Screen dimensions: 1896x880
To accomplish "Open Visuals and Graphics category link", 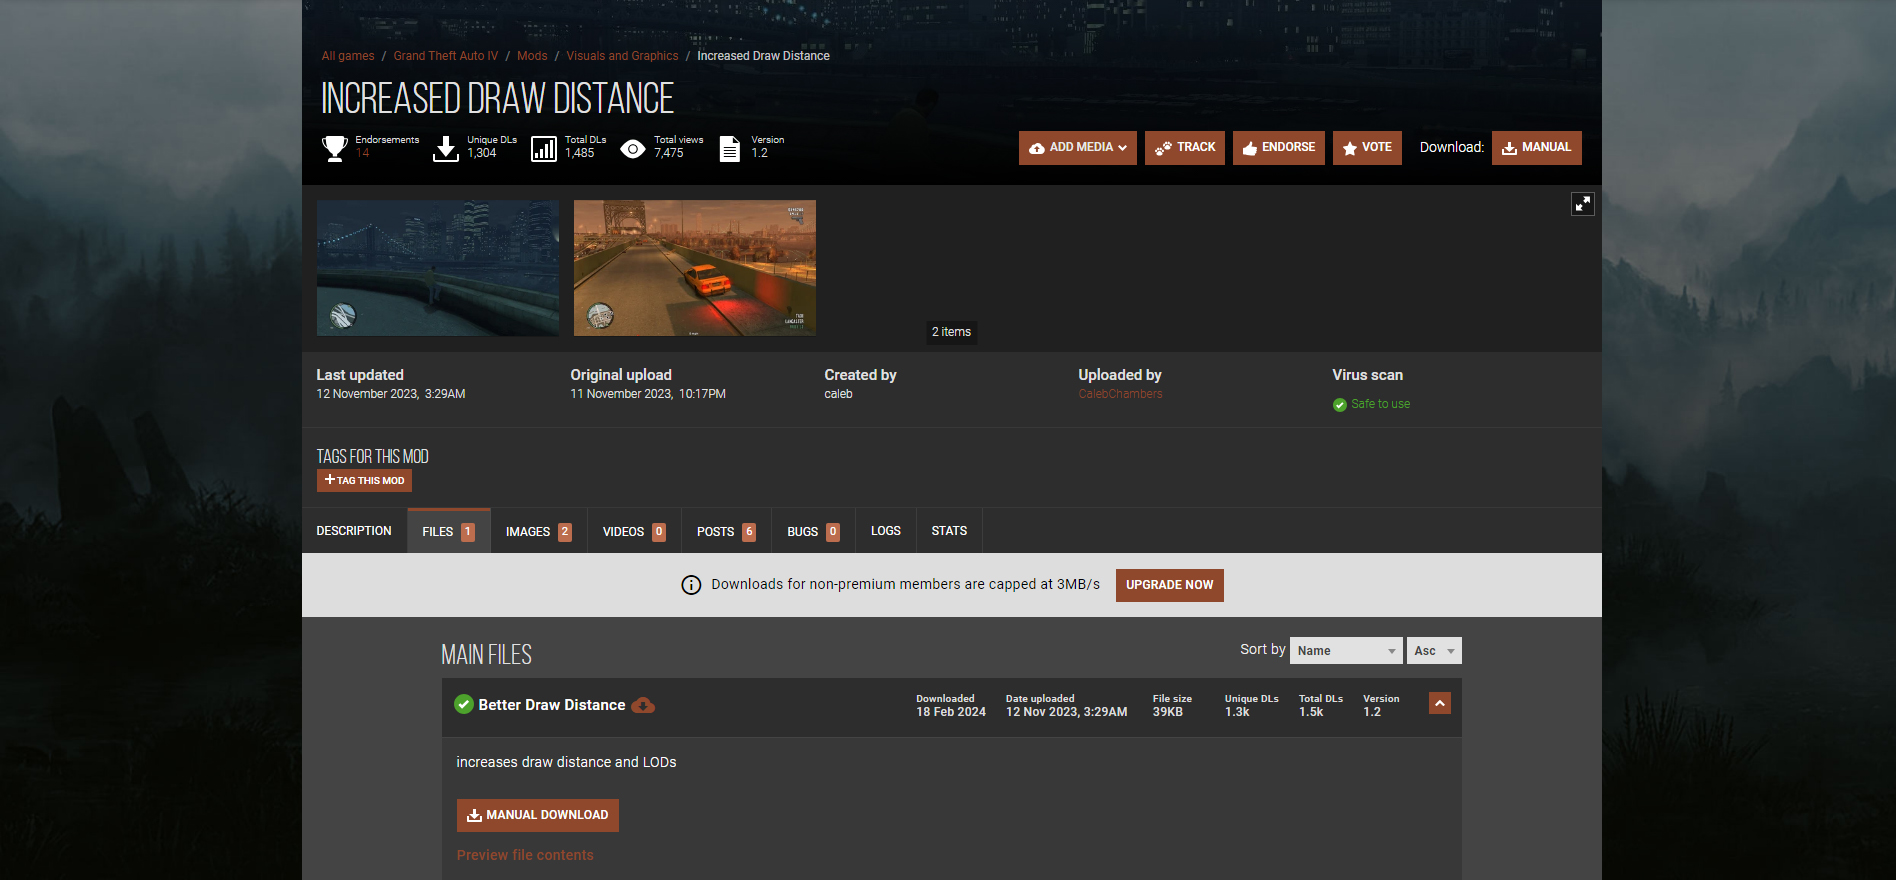I will (x=622, y=56).
